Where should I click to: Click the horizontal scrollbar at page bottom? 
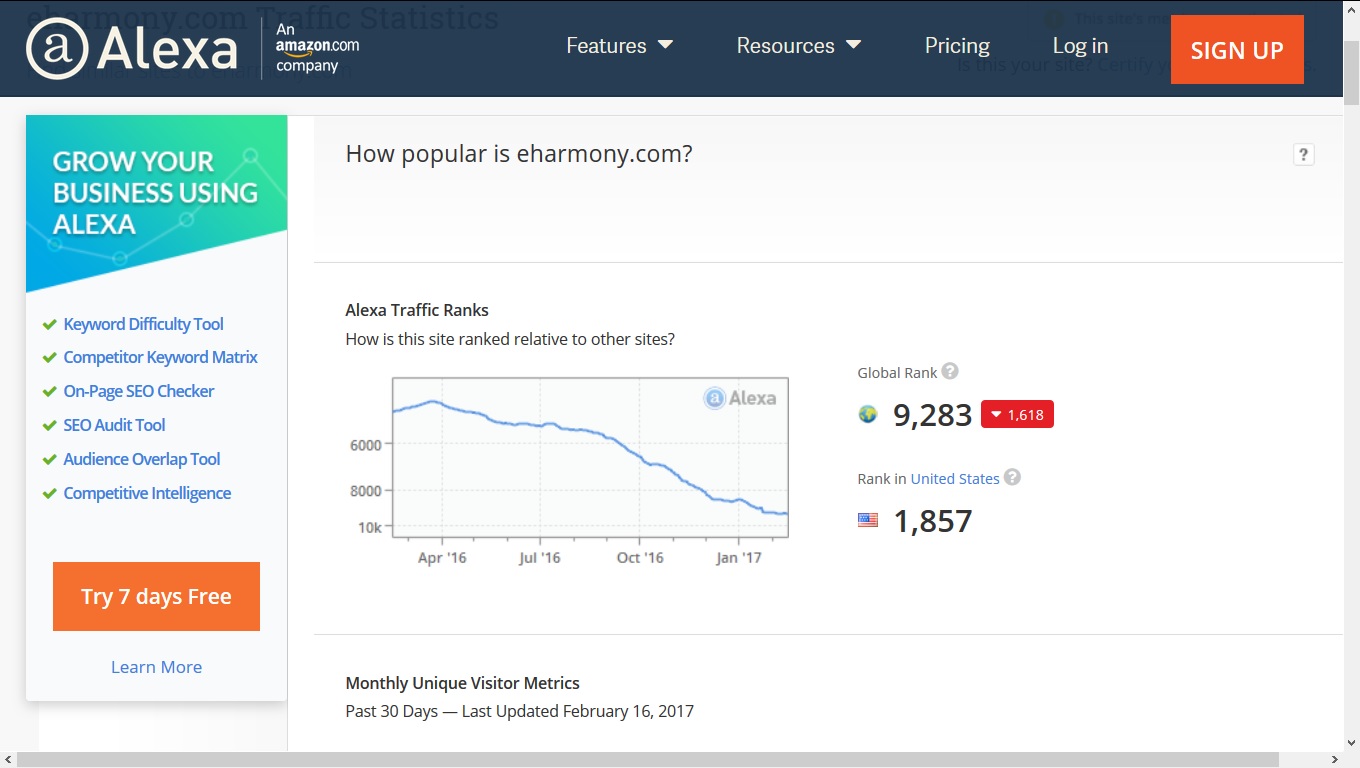click(x=648, y=760)
